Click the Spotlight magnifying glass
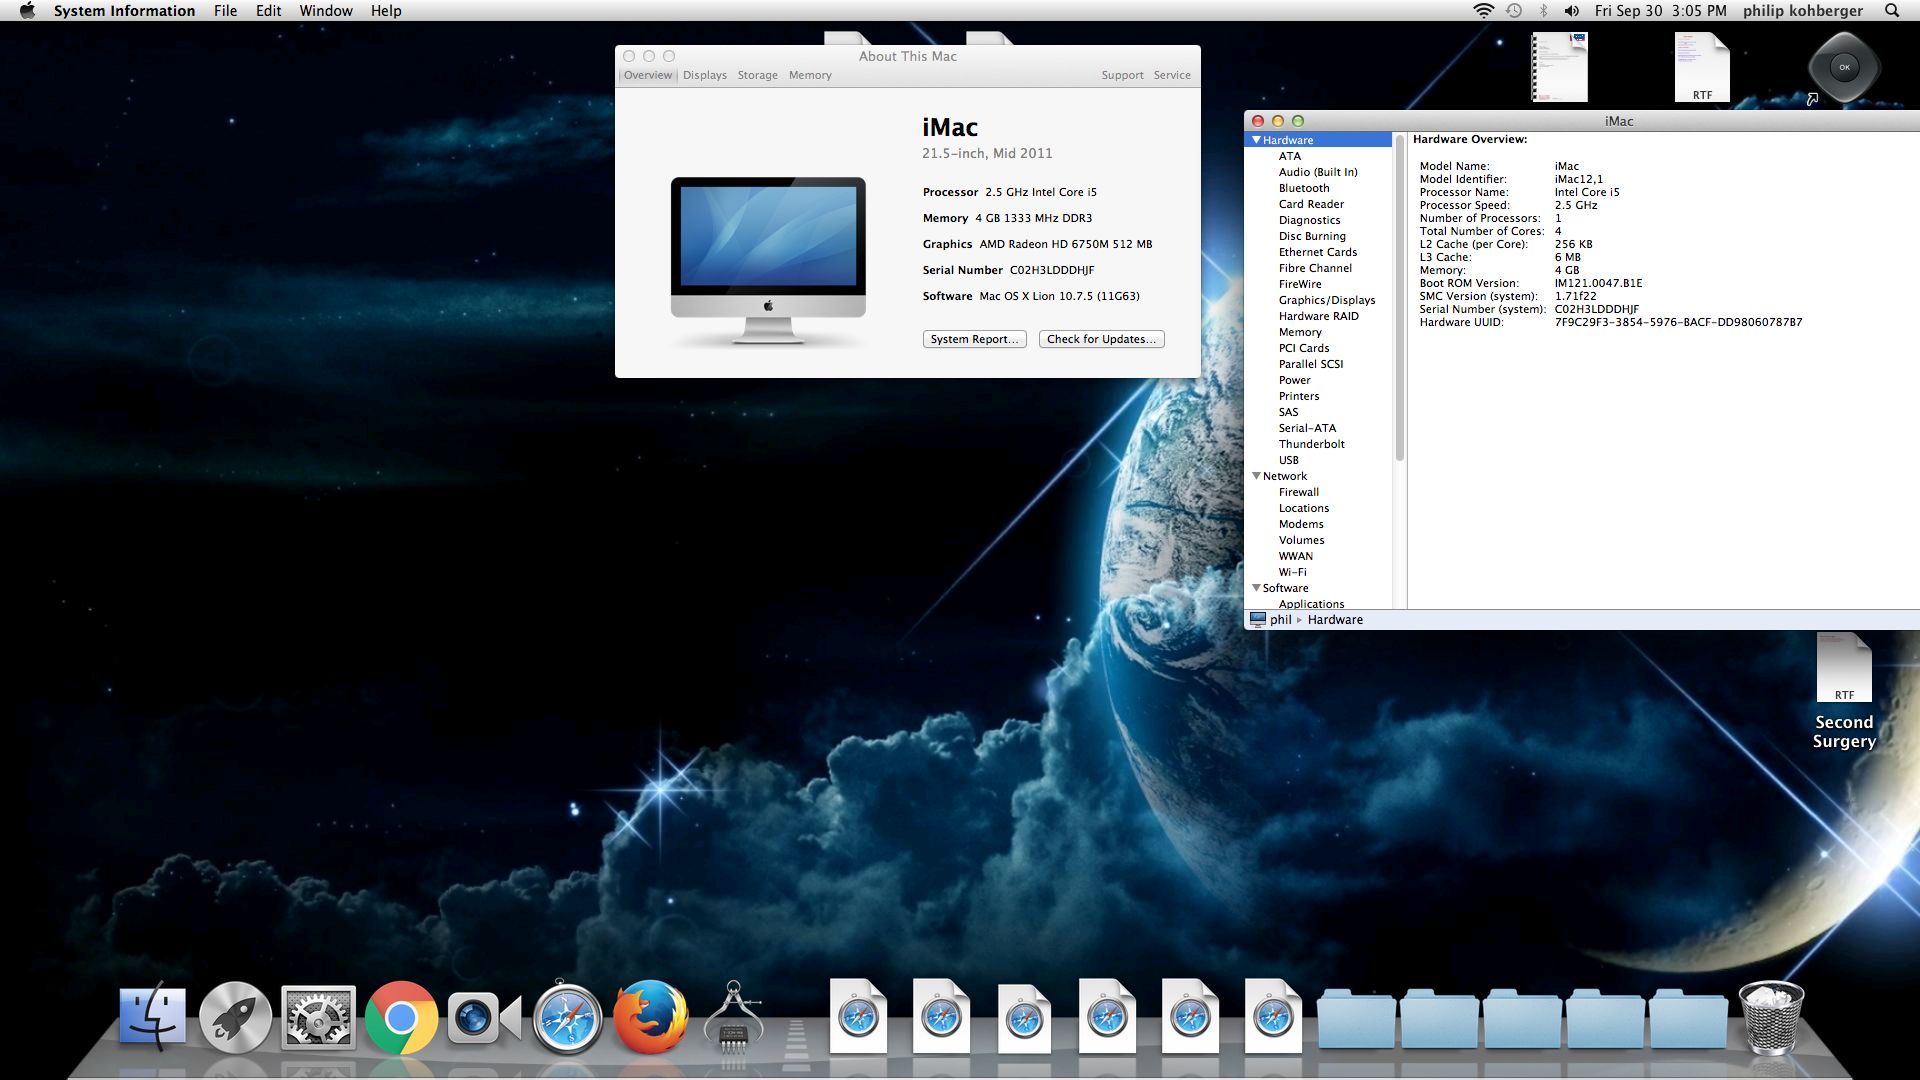Viewport: 1920px width, 1080px height. tap(1892, 11)
